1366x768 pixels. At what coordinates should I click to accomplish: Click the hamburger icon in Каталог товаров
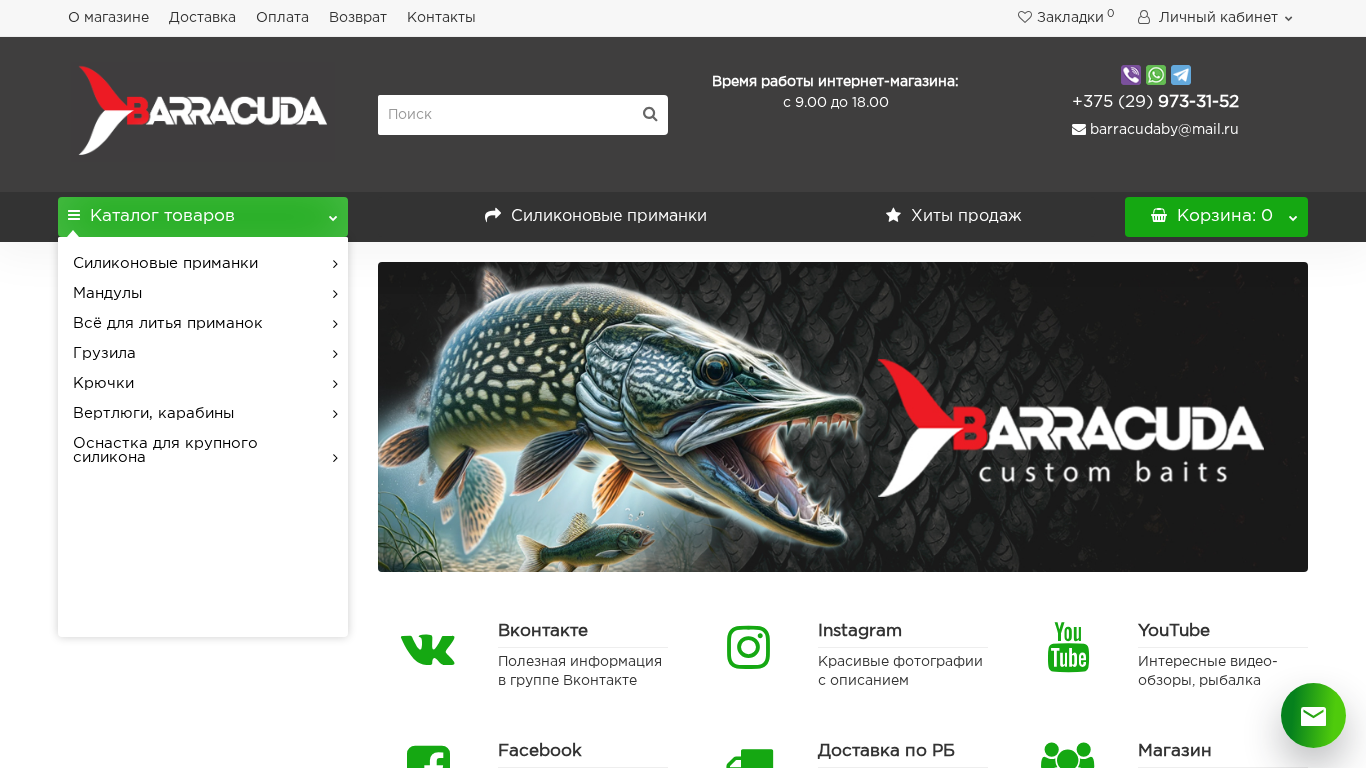[74, 215]
